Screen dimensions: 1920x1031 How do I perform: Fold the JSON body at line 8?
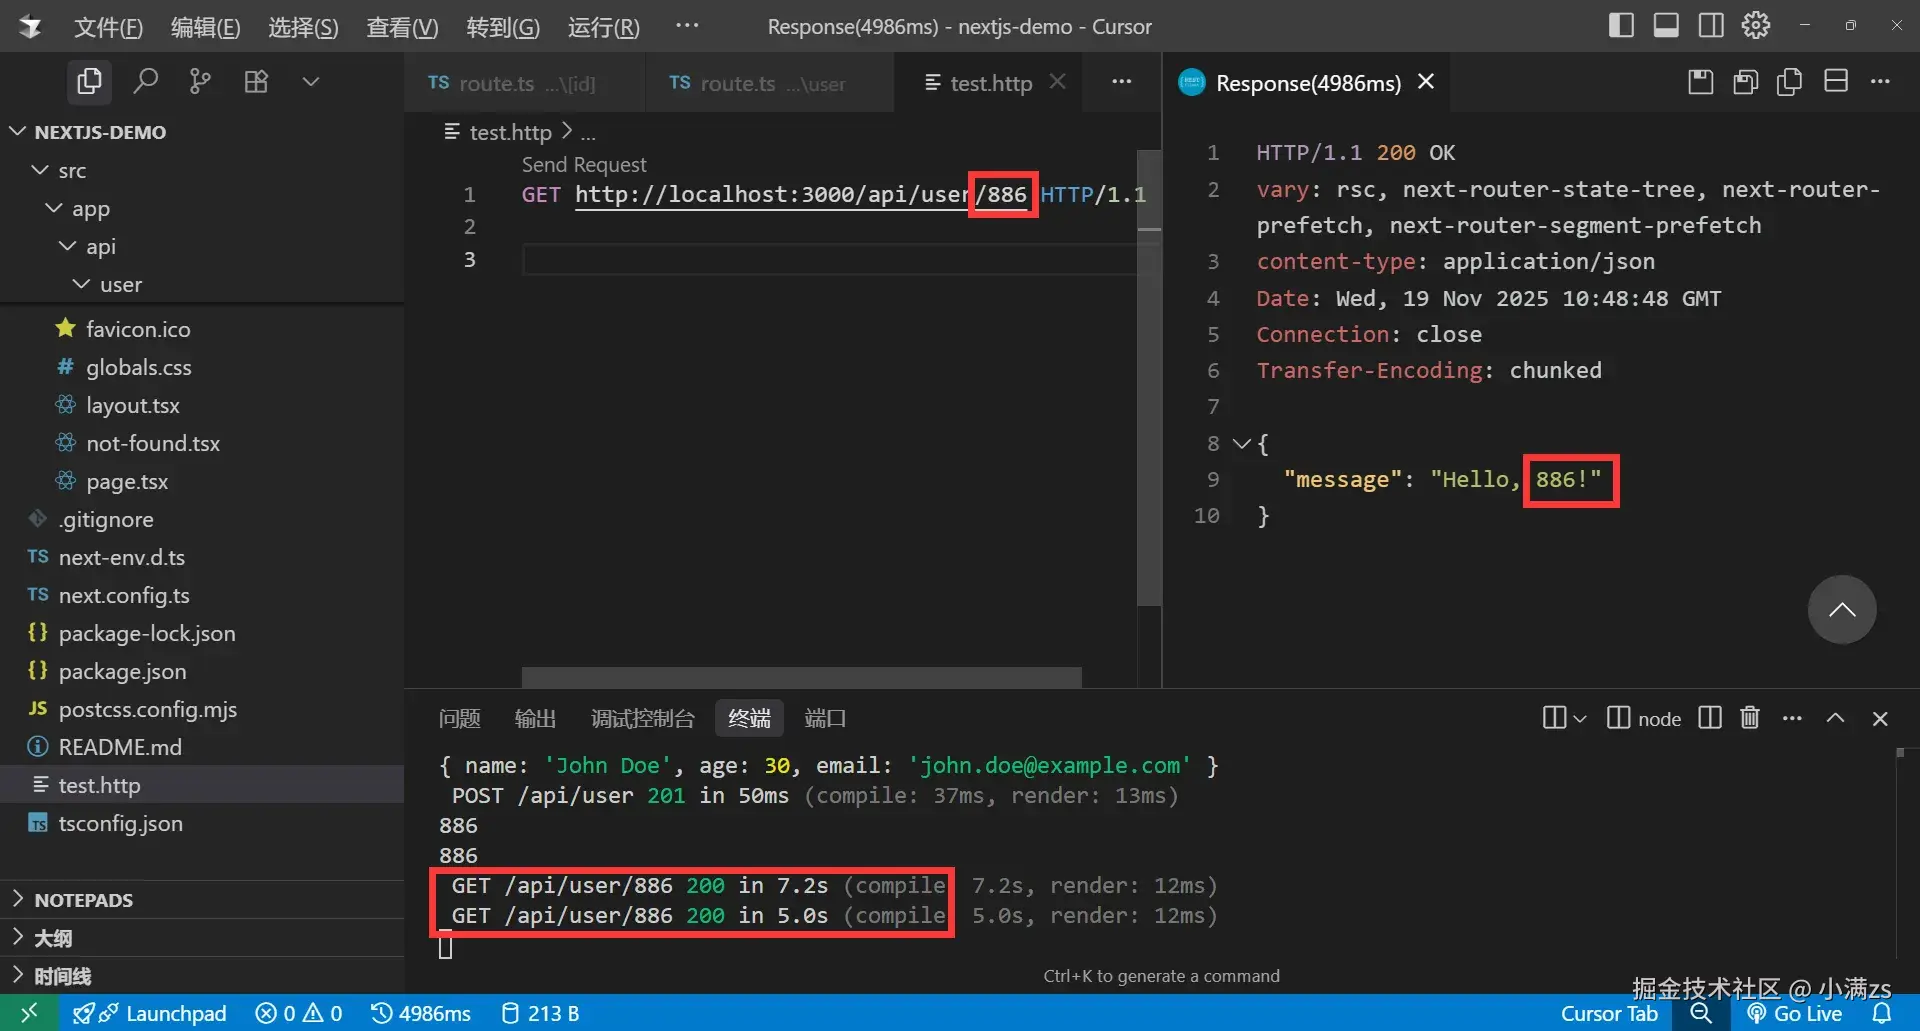pos(1242,443)
